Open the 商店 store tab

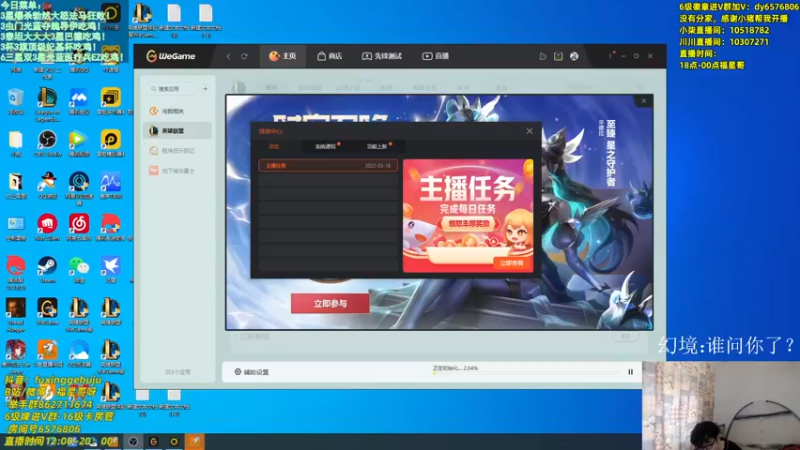pos(330,56)
